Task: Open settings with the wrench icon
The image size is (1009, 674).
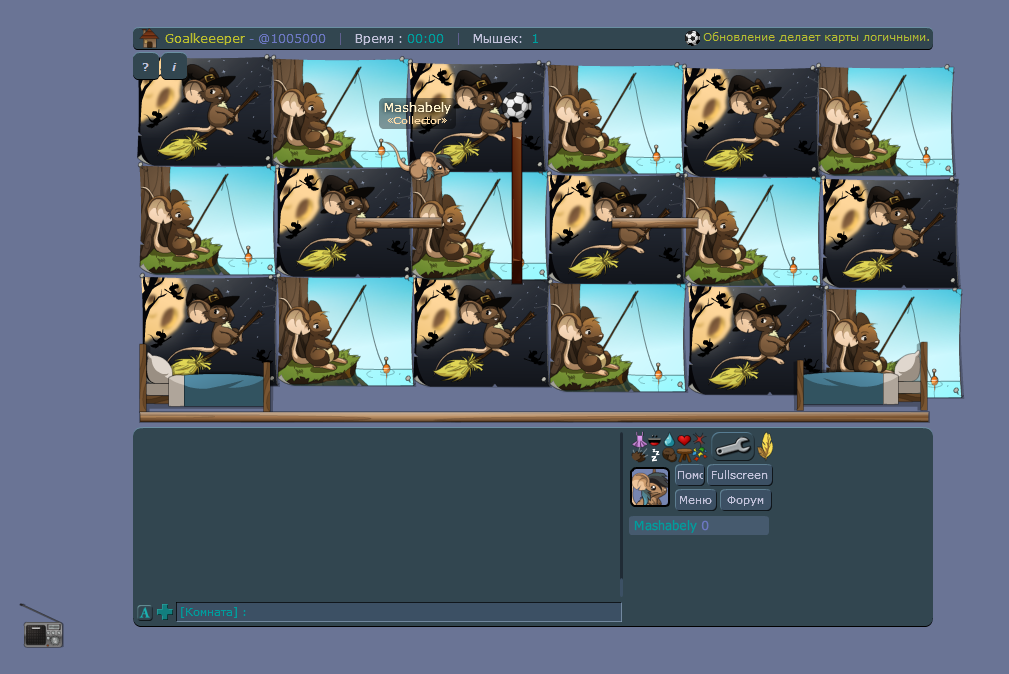Action: click(733, 446)
